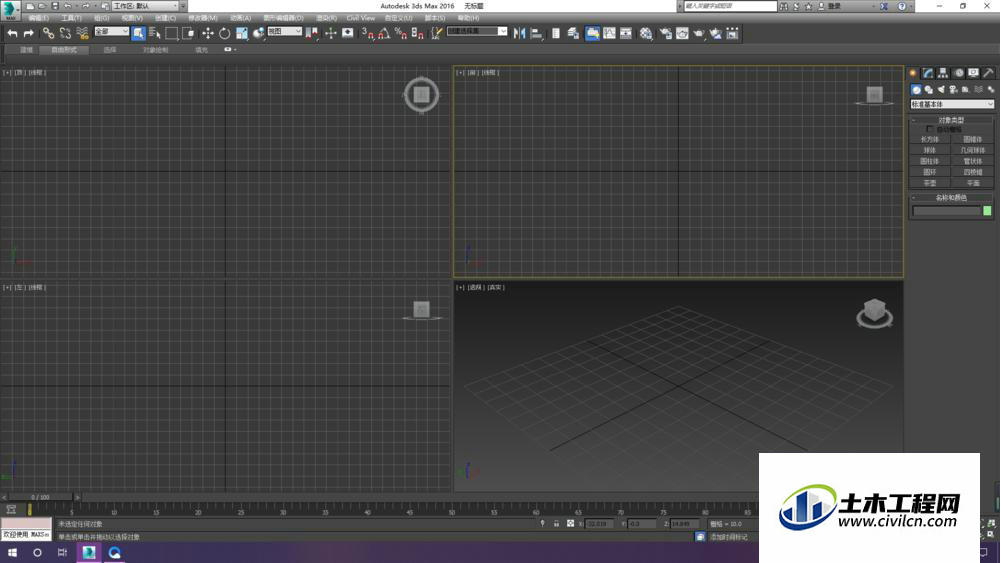Open Select by Name tool
The height and width of the screenshot is (563, 1000).
click(154, 33)
